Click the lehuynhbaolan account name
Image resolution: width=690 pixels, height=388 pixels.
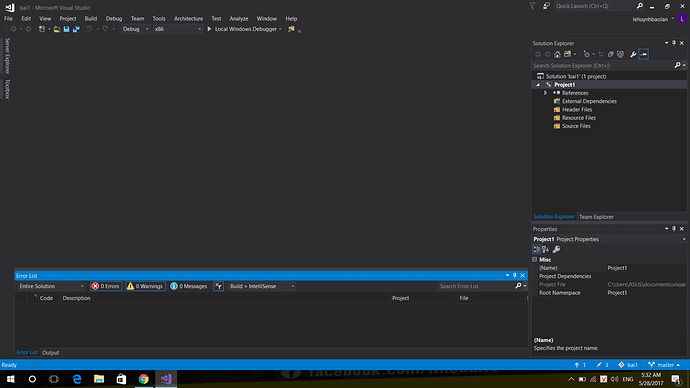pyautogui.click(x=650, y=19)
